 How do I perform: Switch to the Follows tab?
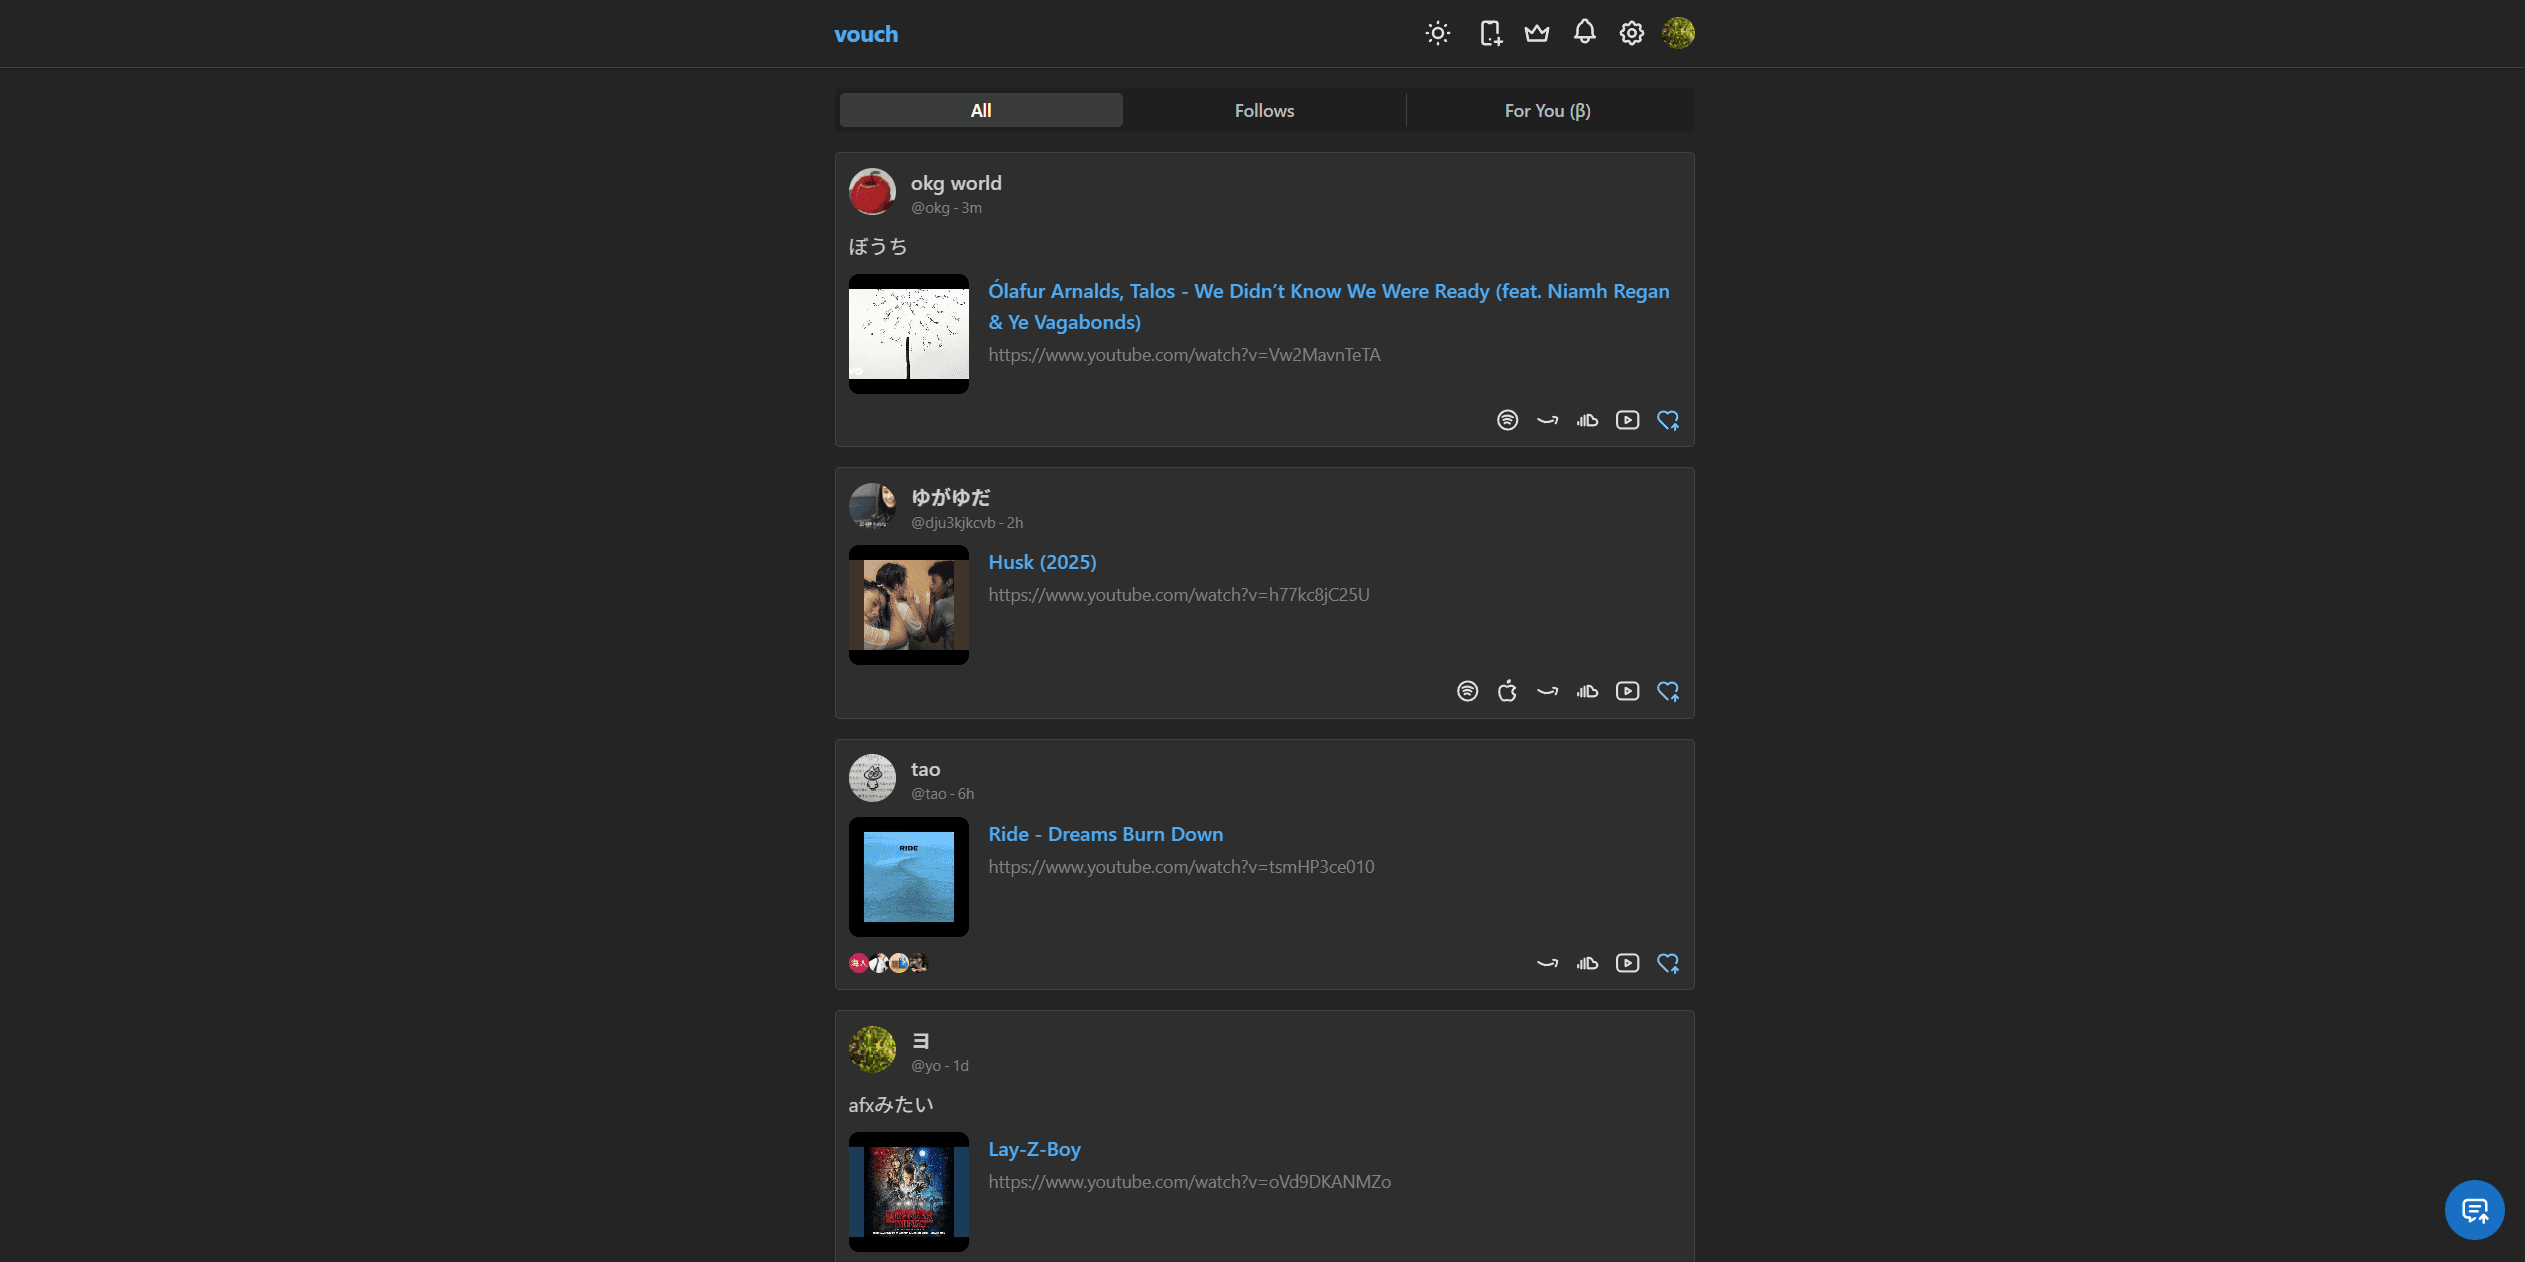tap(1264, 110)
